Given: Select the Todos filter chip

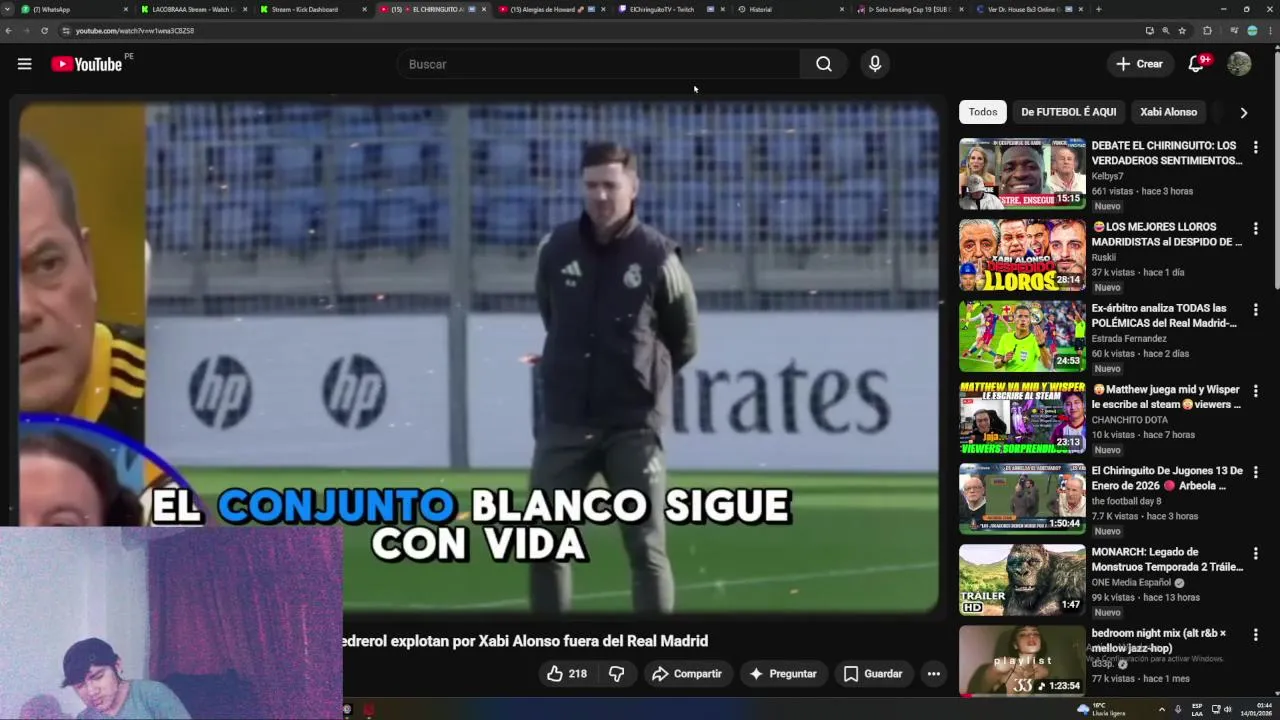Looking at the screenshot, I should pos(983,112).
